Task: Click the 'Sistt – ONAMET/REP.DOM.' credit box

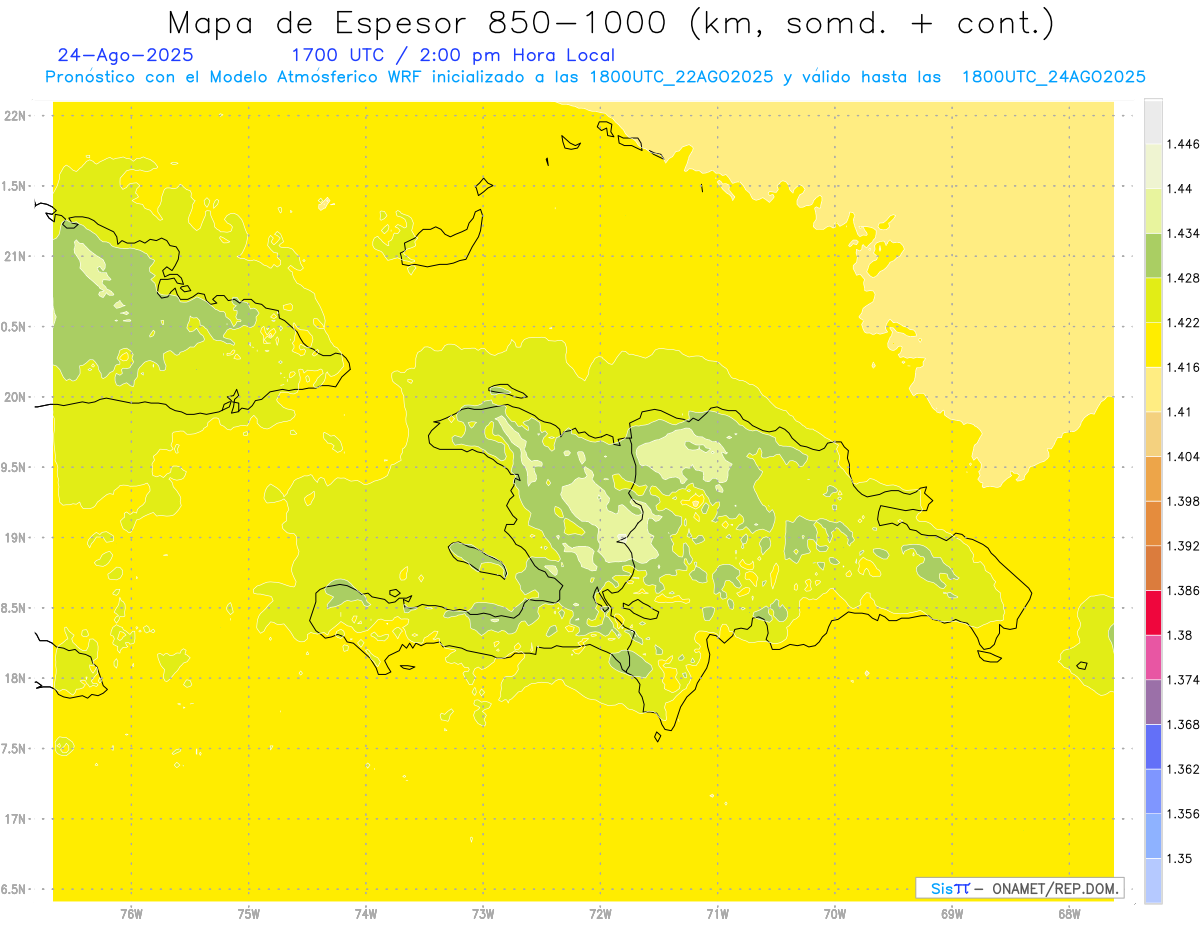Action: click(x=1020, y=888)
